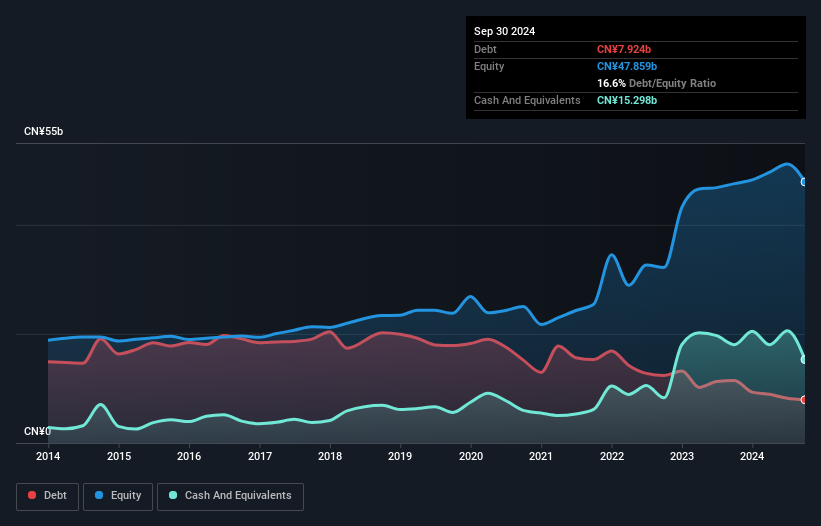Click the Equity endpoint marker on chart
This screenshot has width=821, height=526.
coord(804,182)
